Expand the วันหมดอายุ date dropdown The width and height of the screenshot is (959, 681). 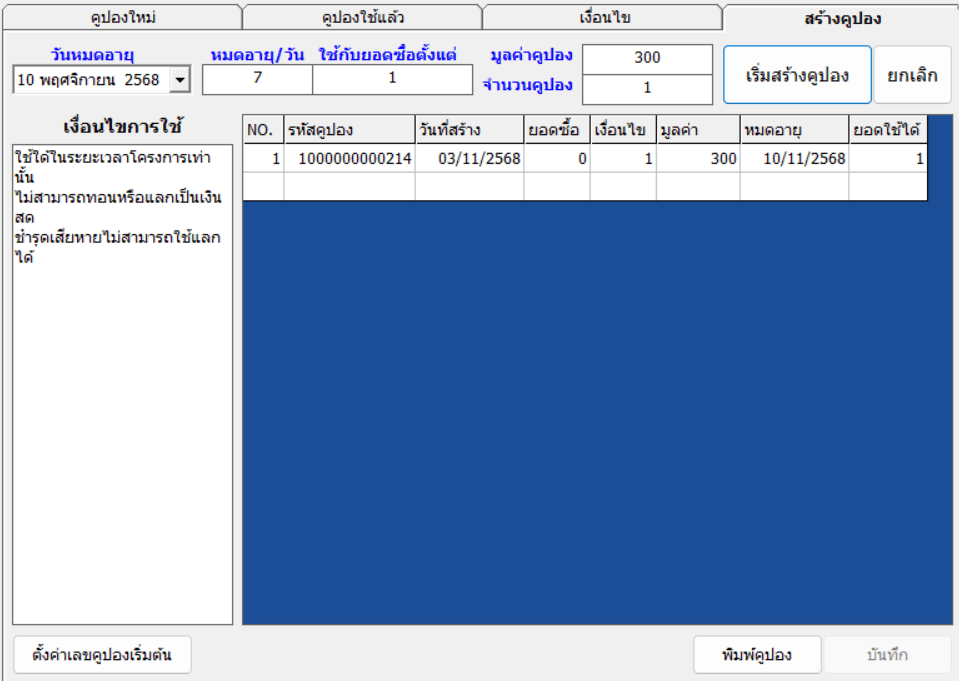179,80
